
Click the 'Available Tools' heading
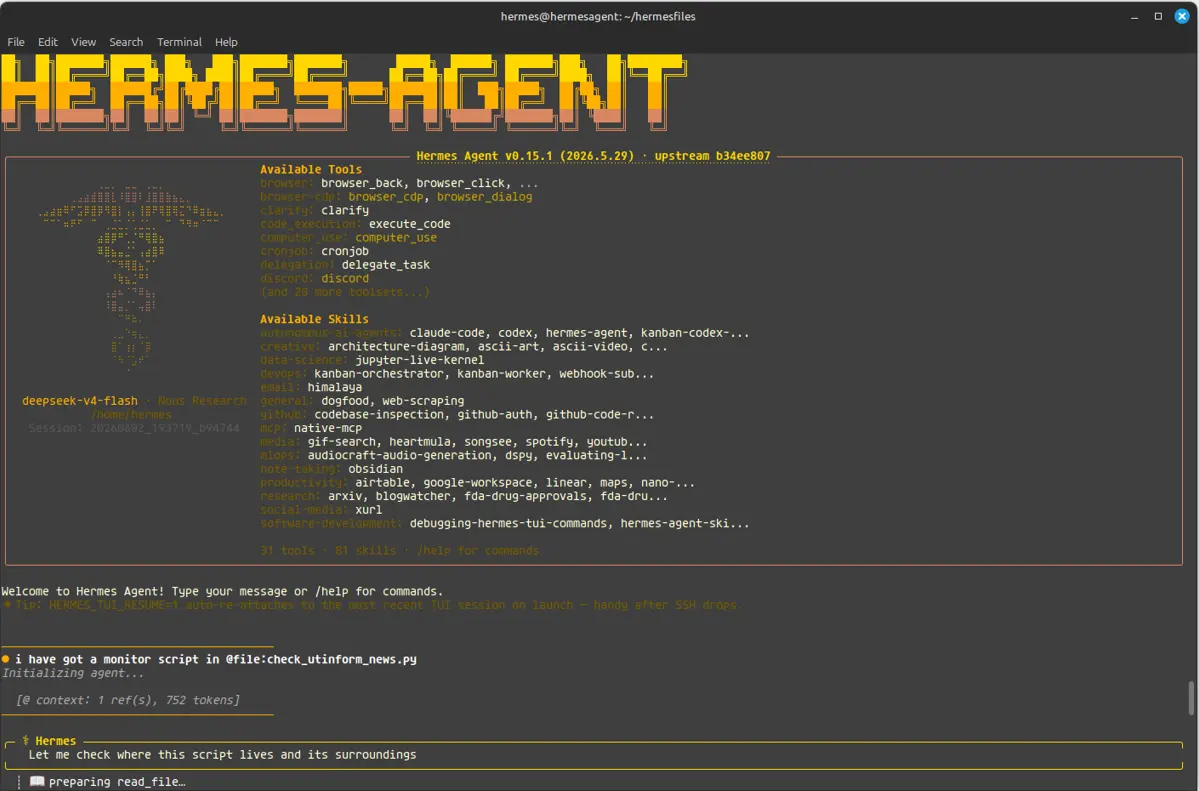[x=310, y=169]
